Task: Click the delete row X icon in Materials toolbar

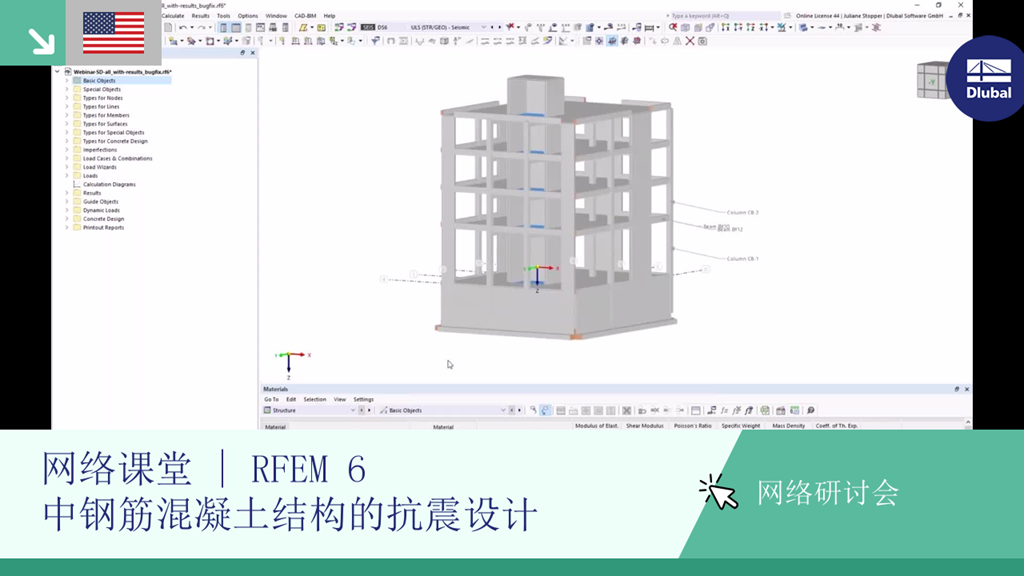Action: coord(626,410)
